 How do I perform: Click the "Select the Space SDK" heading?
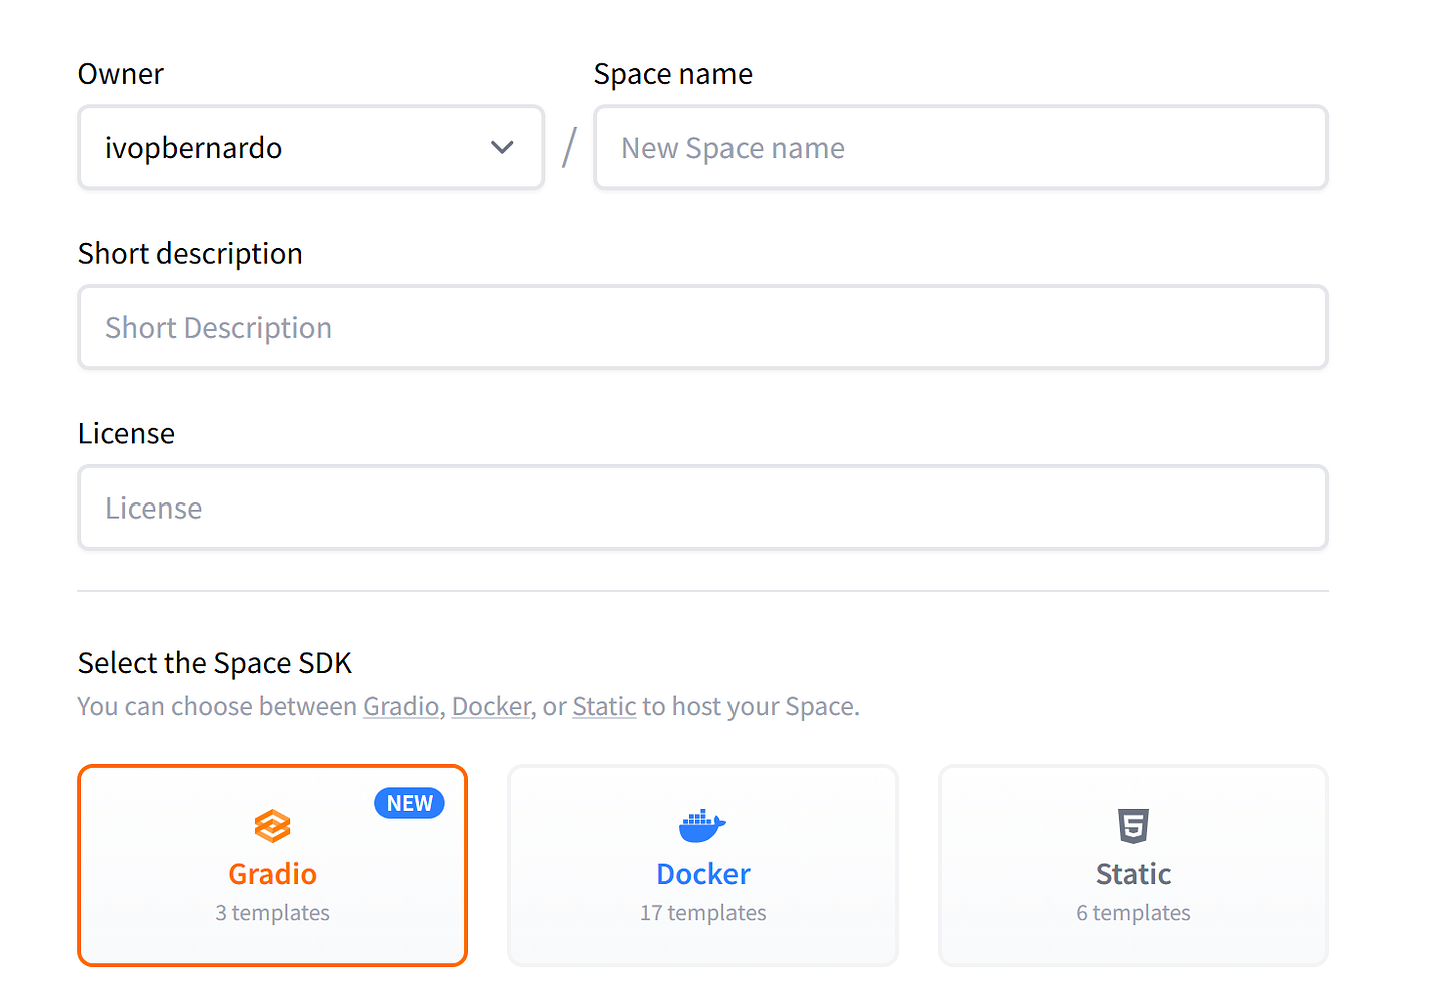pyautogui.click(x=215, y=663)
